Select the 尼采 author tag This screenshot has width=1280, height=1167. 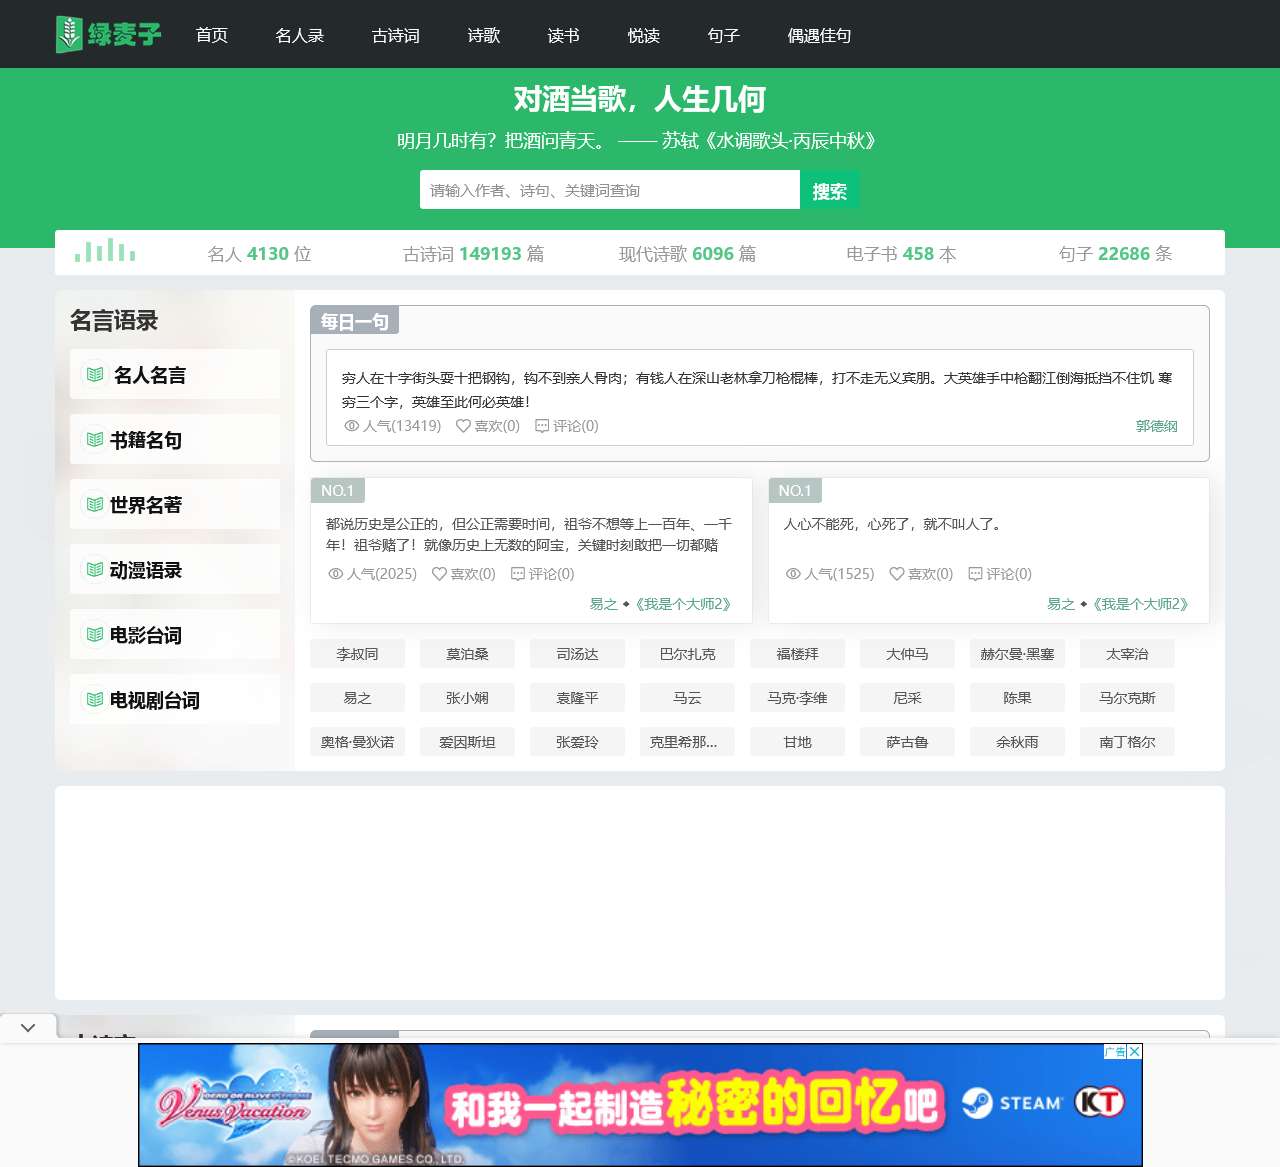pyautogui.click(x=907, y=698)
